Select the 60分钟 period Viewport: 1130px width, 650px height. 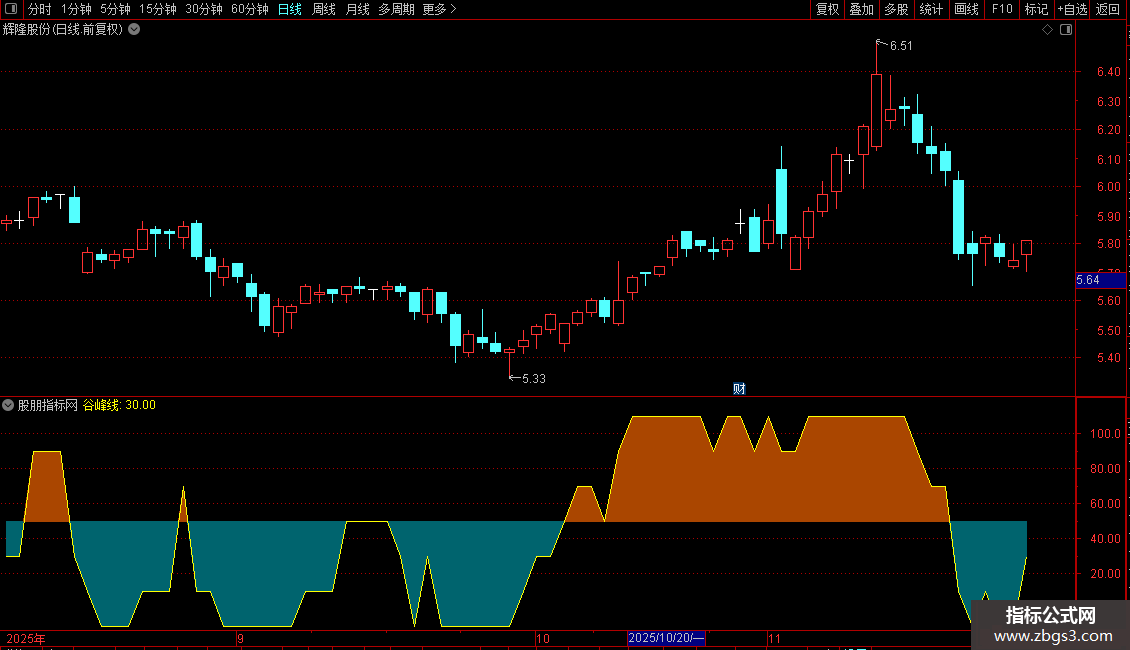[250, 9]
